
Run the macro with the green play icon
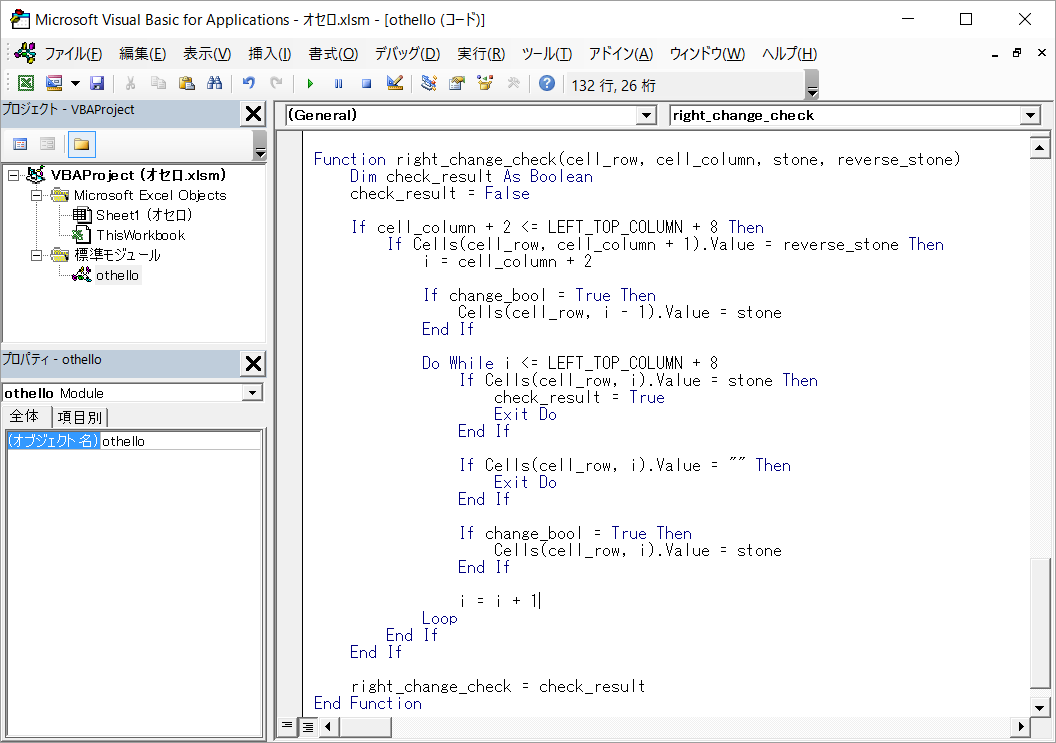coord(310,84)
